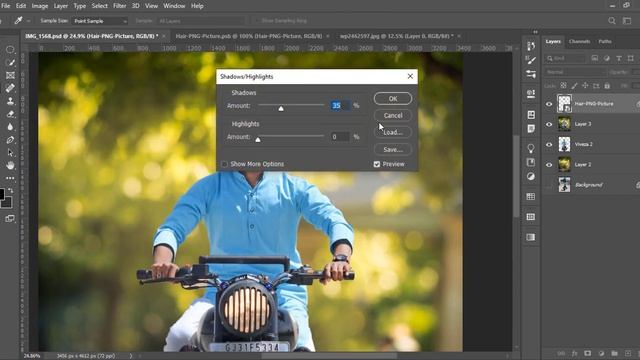Filter layers by pixel layer icon
This screenshot has height=360, width=640.
pyautogui.click(x=595, y=58)
